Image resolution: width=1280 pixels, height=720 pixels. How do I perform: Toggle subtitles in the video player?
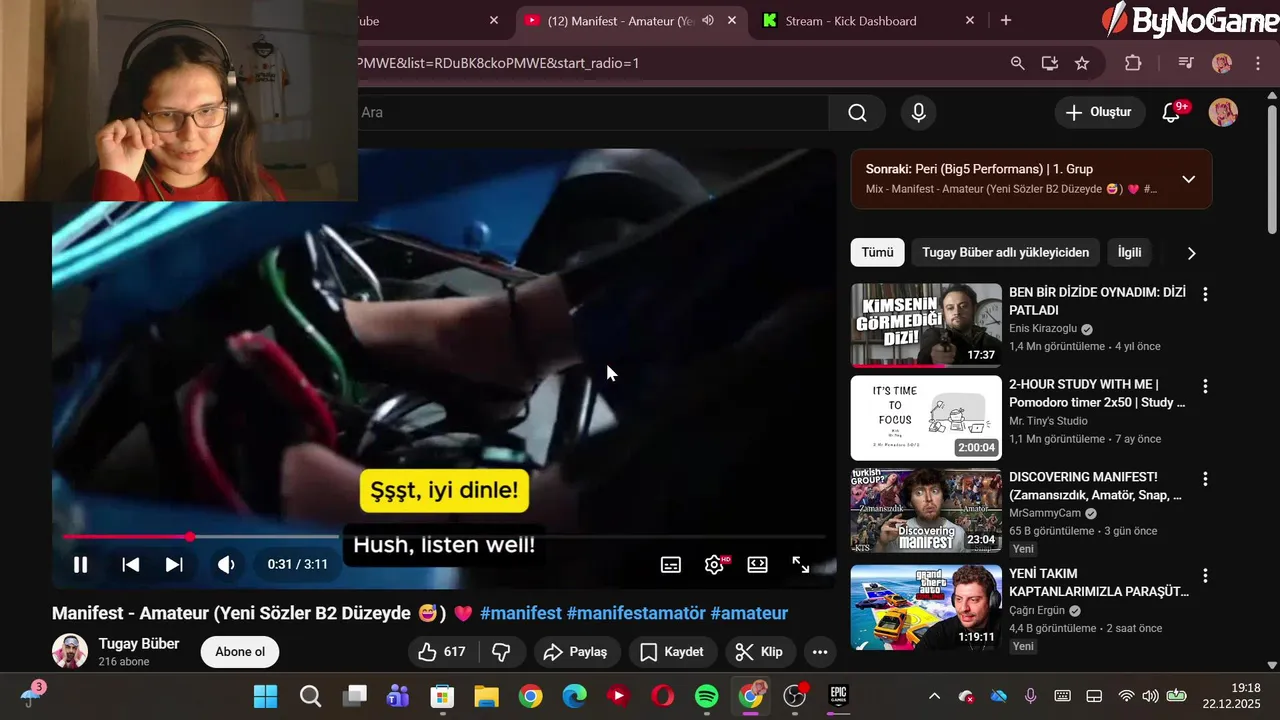pyautogui.click(x=671, y=564)
